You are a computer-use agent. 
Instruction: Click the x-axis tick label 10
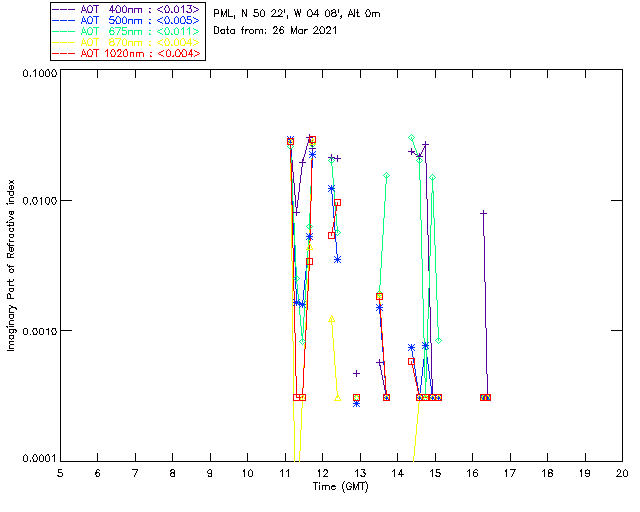(247, 474)
